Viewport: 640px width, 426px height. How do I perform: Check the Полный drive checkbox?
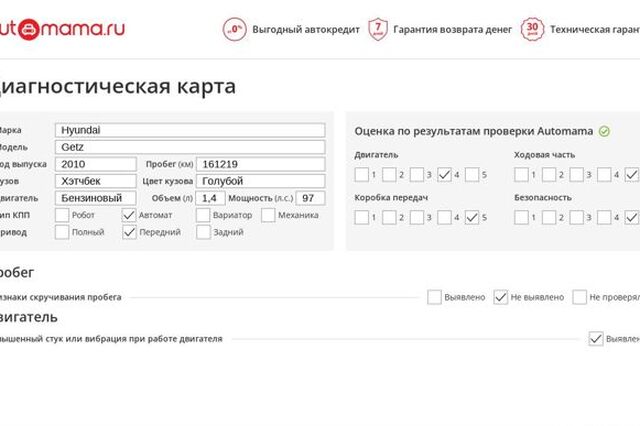(x=62, y=232)
